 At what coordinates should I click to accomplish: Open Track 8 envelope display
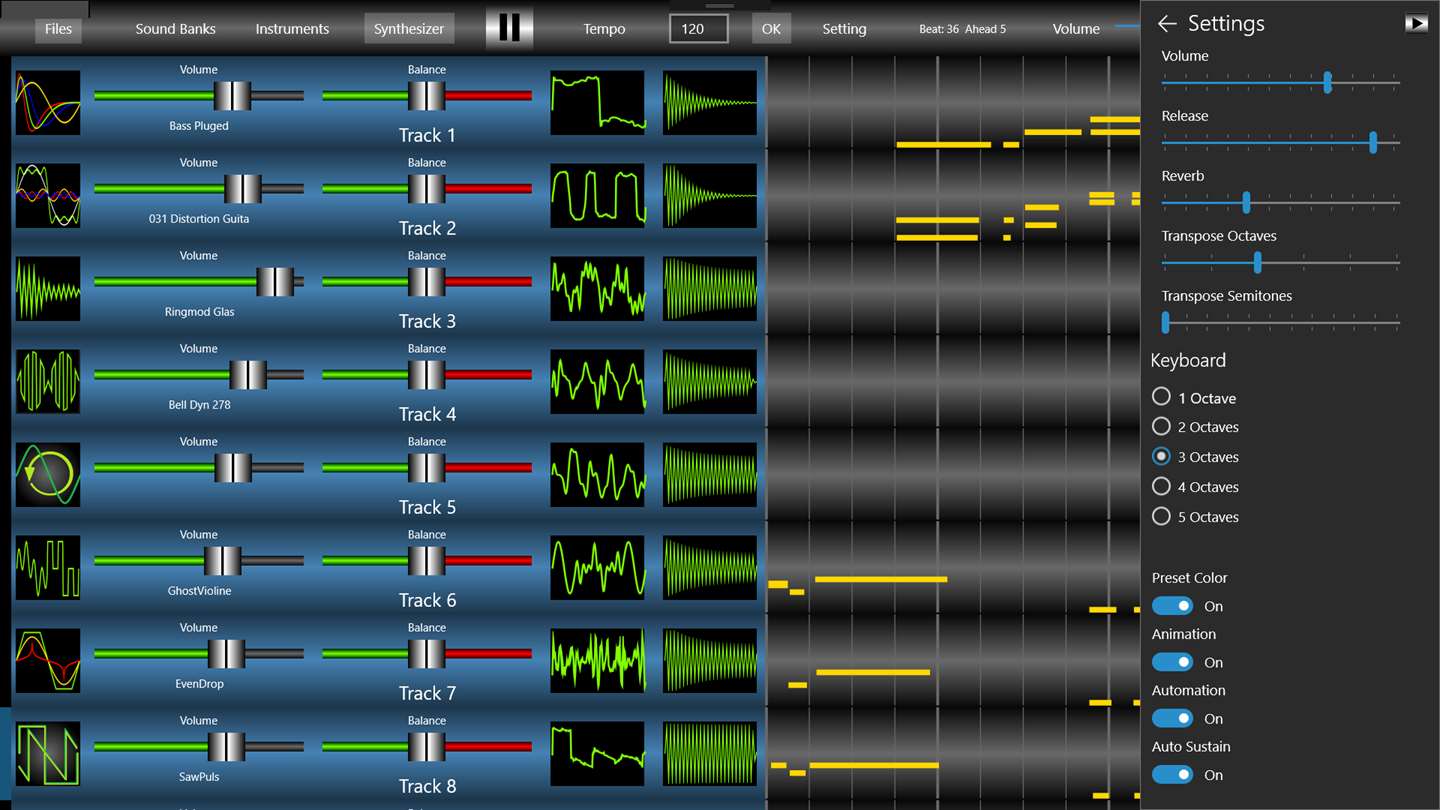point(710,753)
